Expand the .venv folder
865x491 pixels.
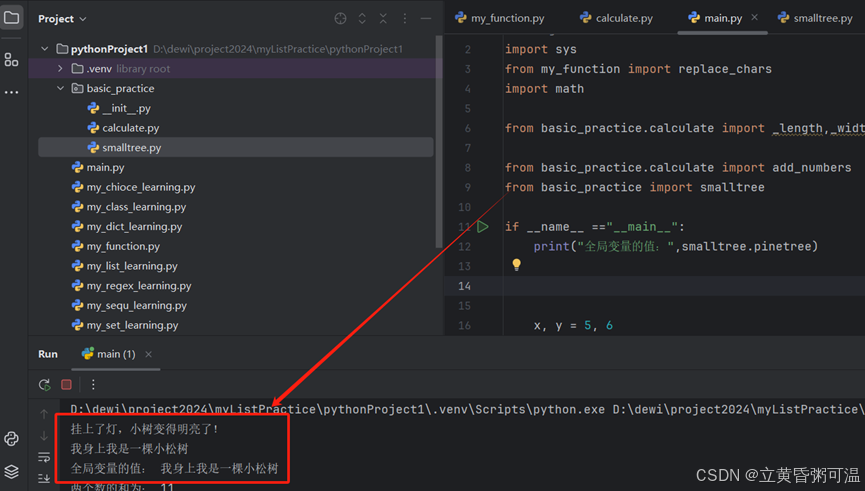tap(60, 69)
